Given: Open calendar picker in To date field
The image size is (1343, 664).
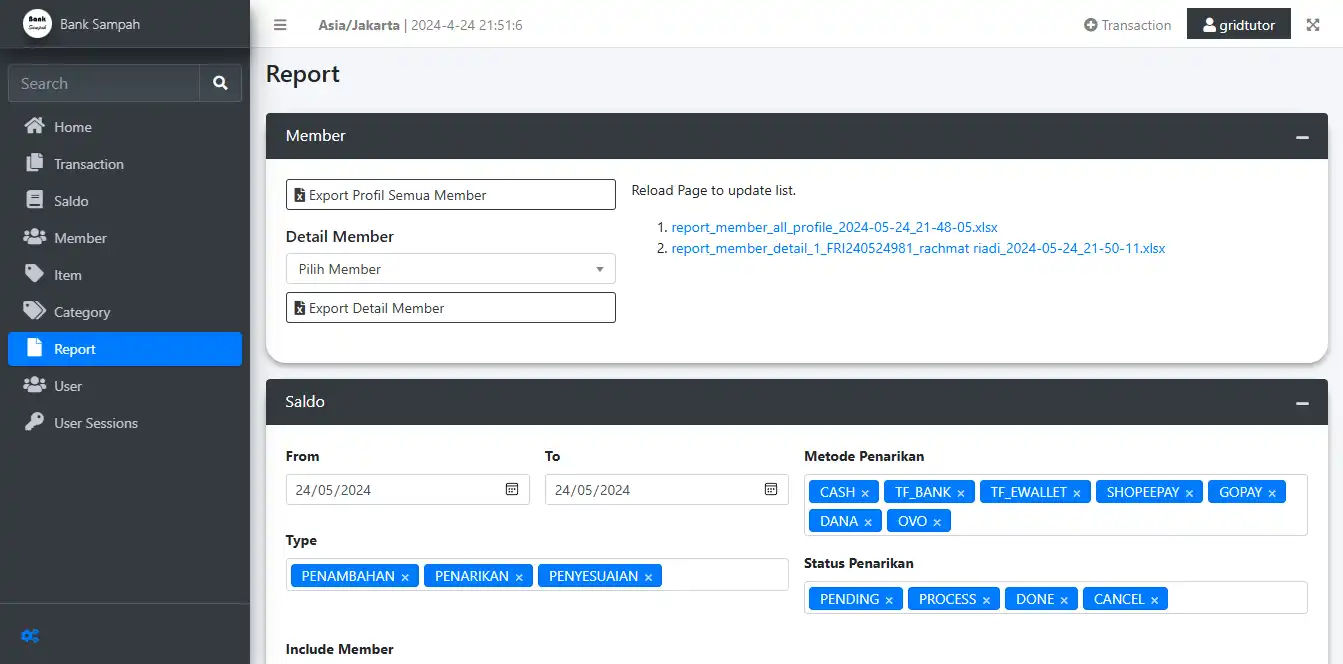Looking at the screenshot, I should click(x=771, y=490).
